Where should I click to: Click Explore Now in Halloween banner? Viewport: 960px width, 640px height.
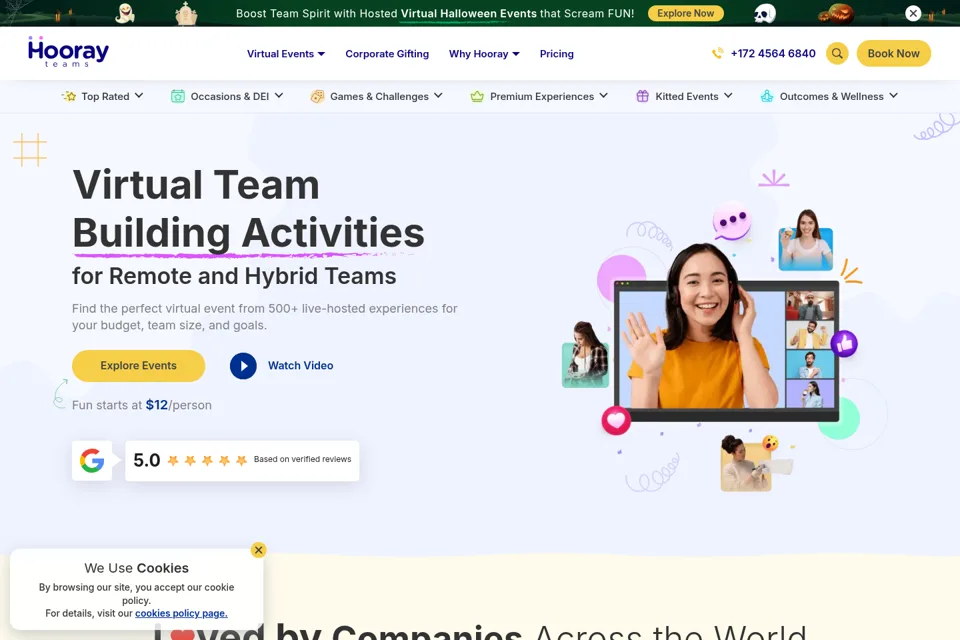coord(686,13)
